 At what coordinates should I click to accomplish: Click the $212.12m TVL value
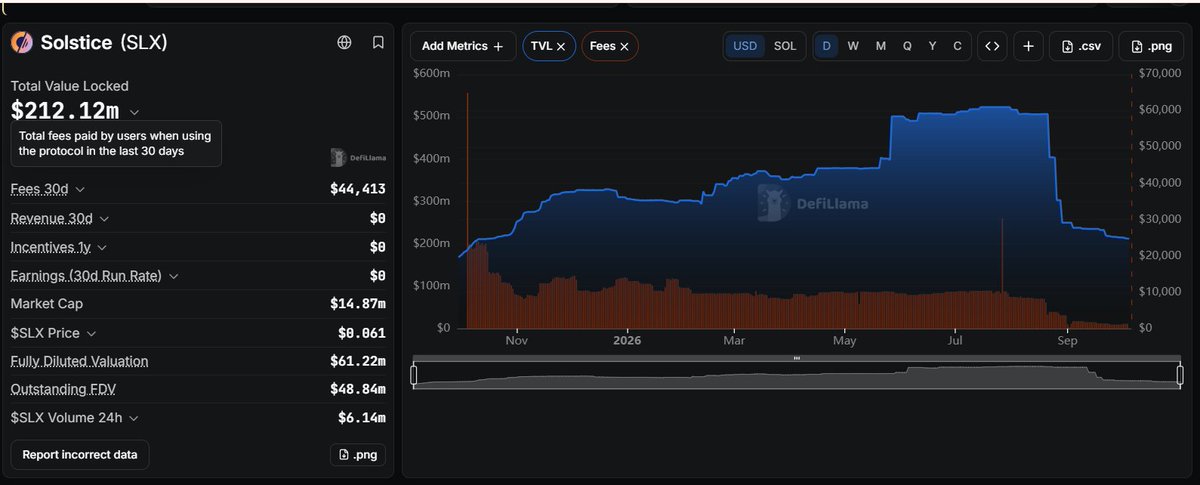click(65, 111)
